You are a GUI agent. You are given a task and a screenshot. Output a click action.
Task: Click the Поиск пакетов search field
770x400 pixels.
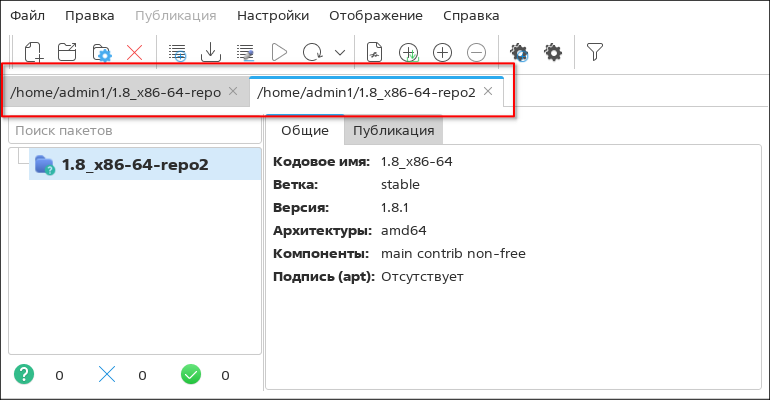pos(134,130)
